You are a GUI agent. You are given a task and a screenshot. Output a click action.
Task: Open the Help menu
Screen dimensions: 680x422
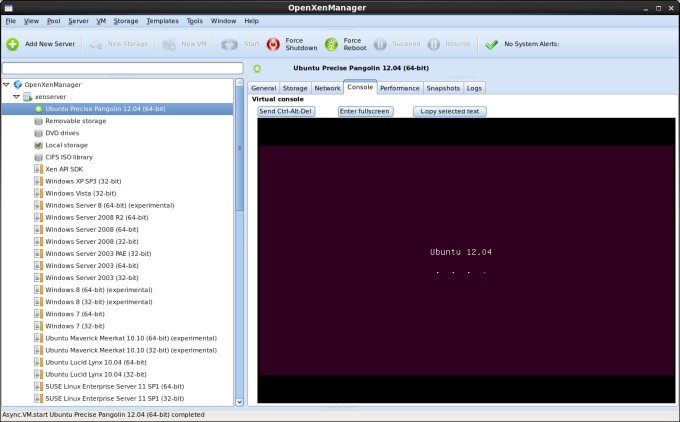pos(252,21)
